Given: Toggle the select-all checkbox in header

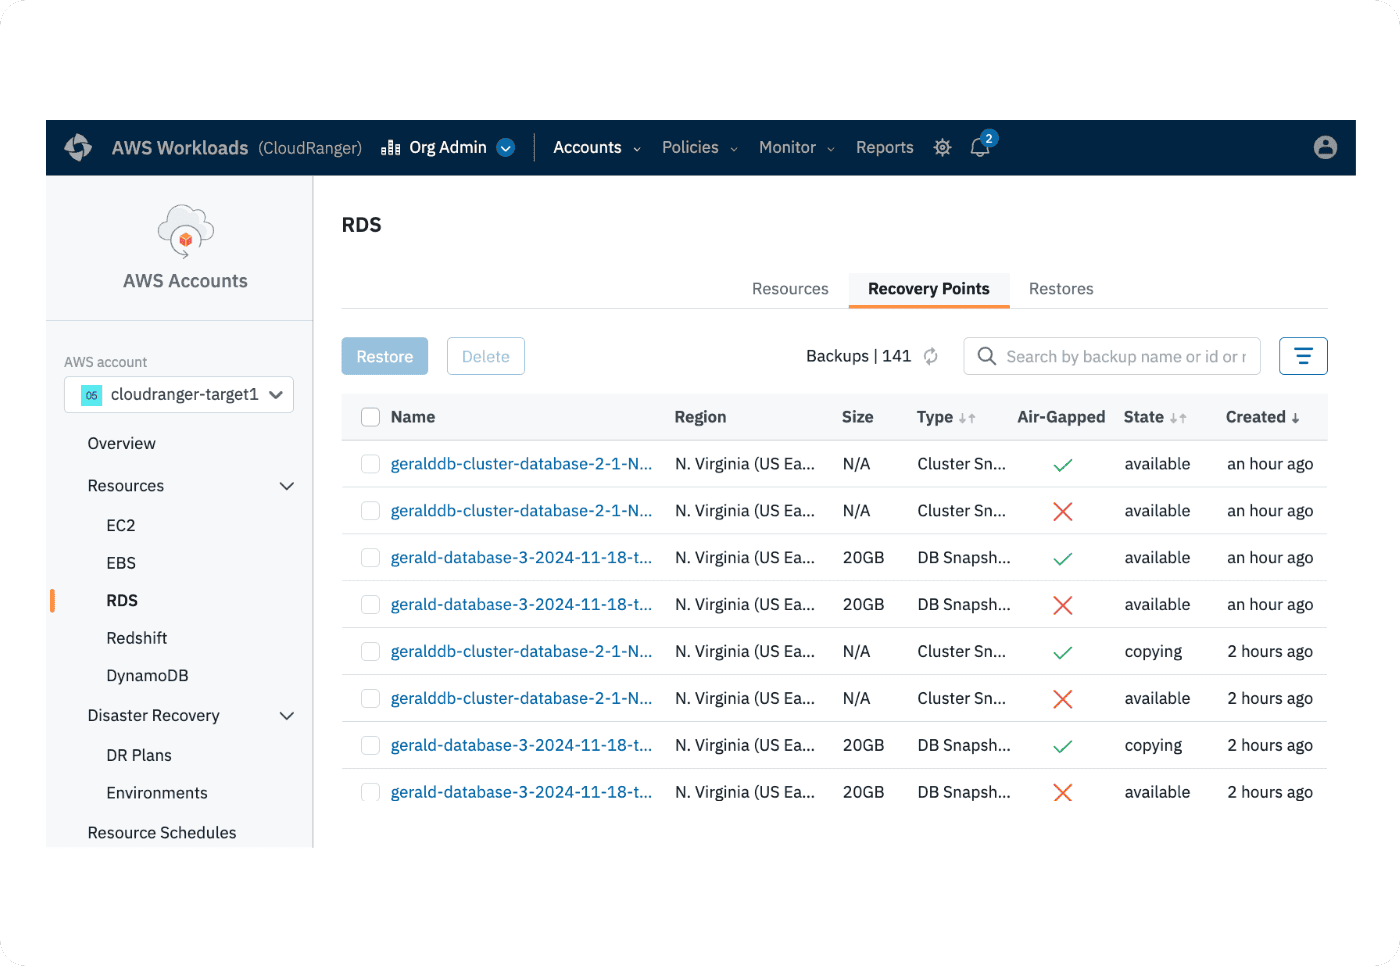Looking at the screenshot, I should click(x=370, y=418).
